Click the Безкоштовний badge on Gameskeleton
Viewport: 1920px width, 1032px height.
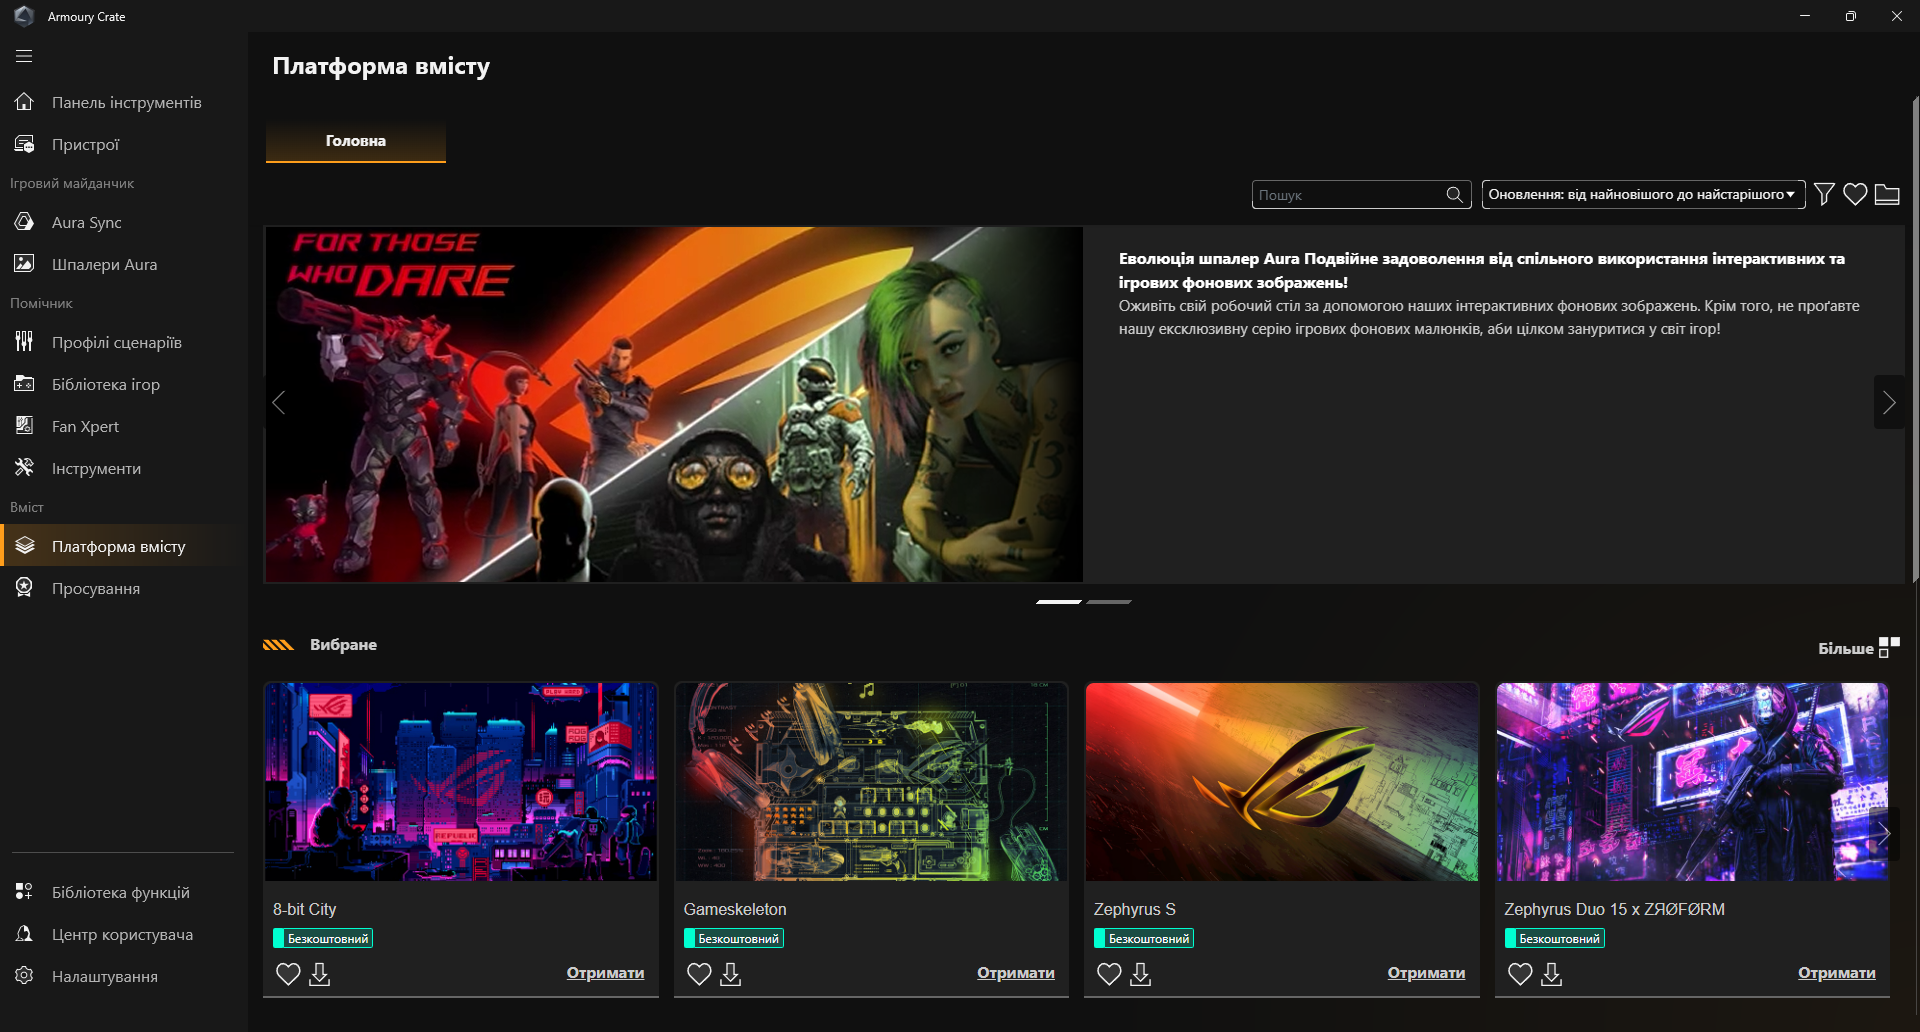tap(734, 938)
